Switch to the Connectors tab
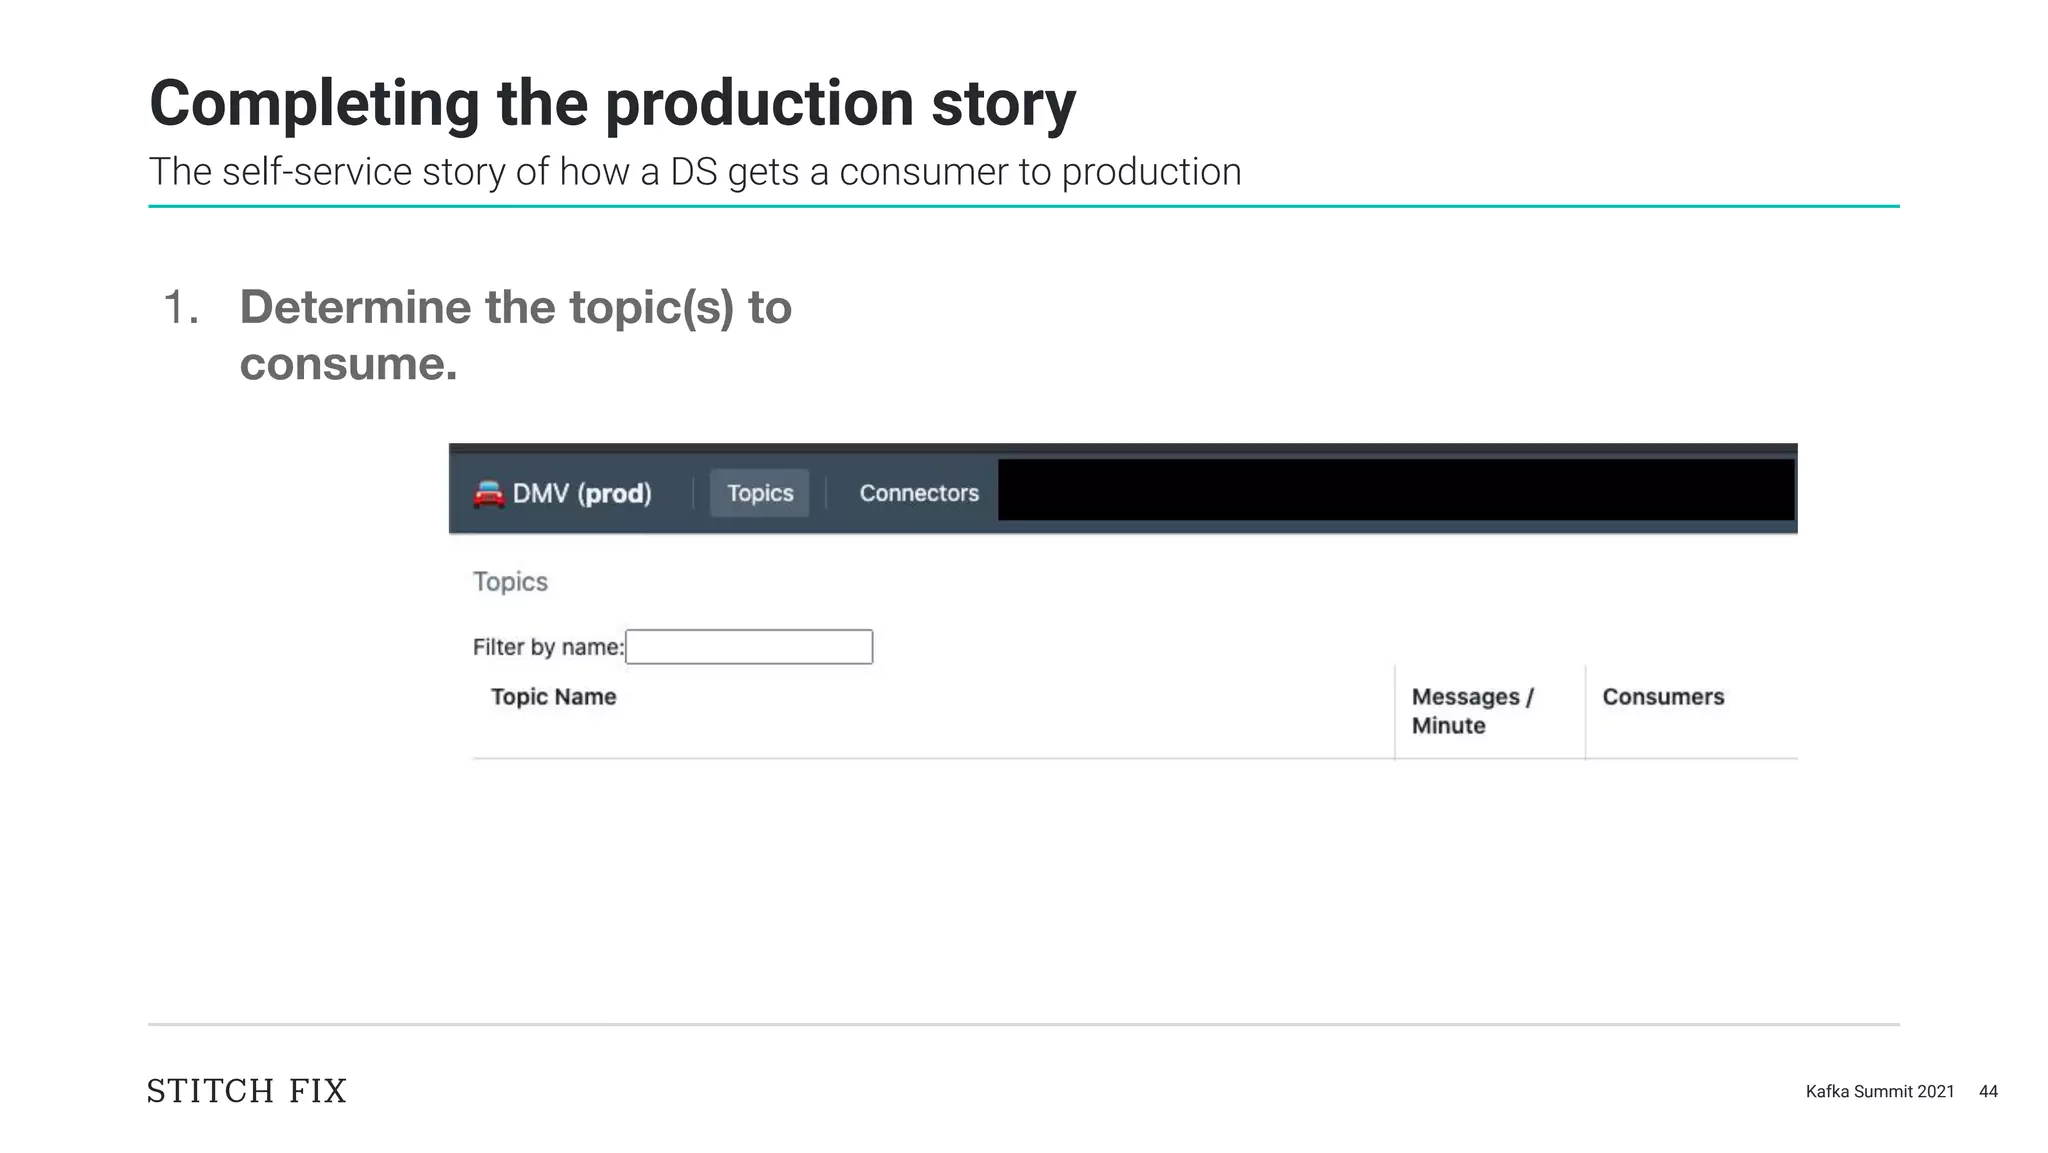 tap(919, 493)
